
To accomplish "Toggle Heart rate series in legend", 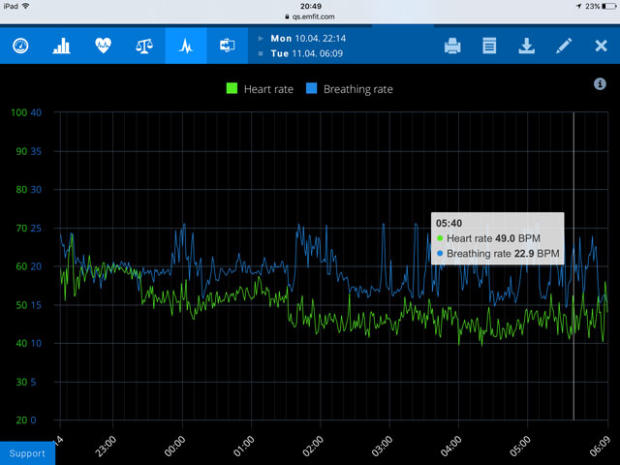I will click(x=268, y=89).
